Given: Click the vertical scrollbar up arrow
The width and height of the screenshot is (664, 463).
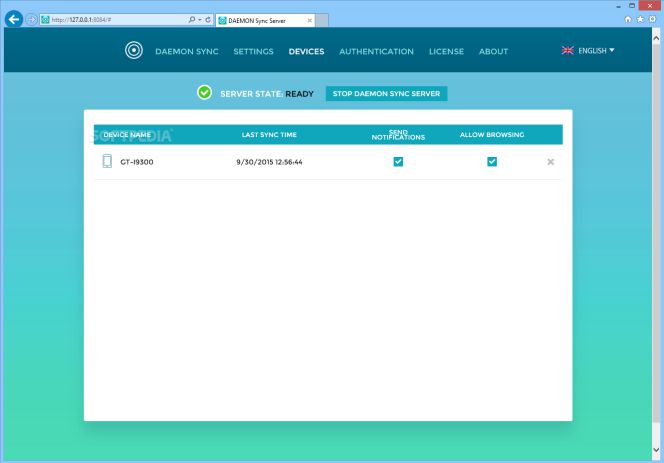Looking at the screenshot, I should click(656, 38).
